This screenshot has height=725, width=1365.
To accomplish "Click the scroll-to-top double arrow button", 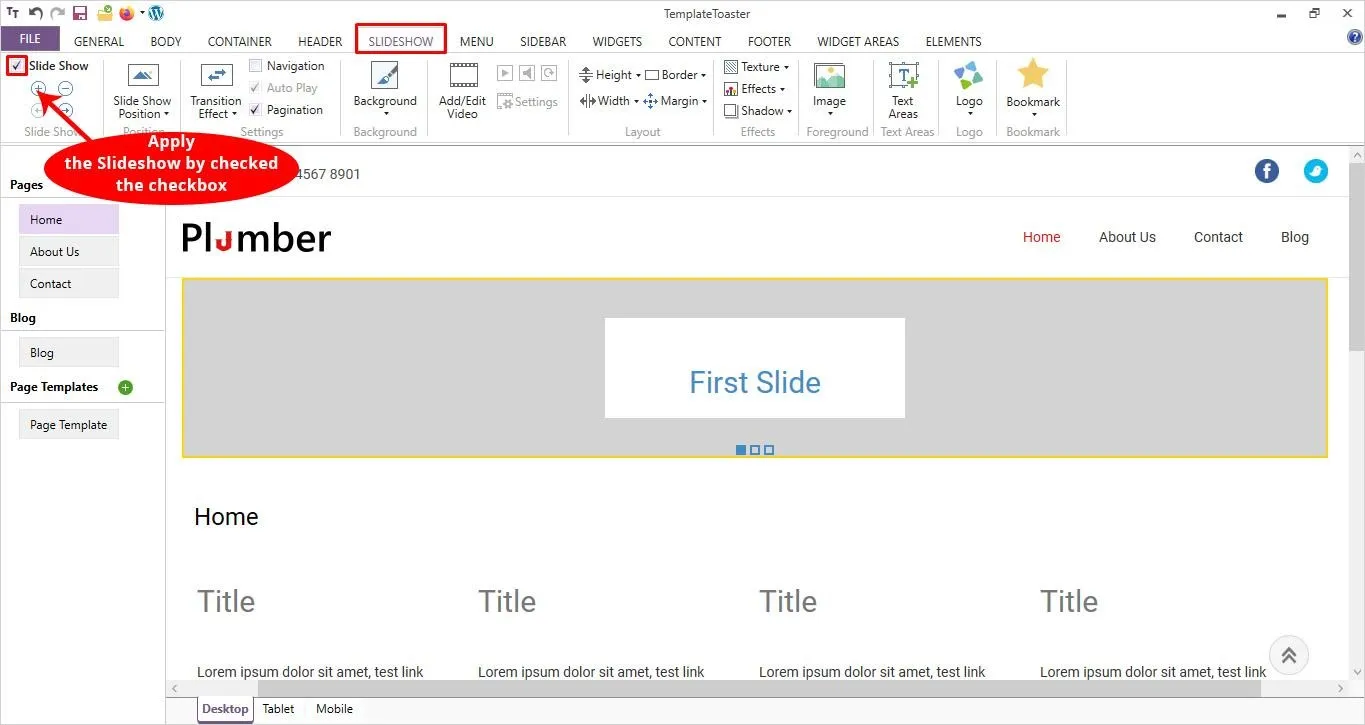I will point(1288,655).
